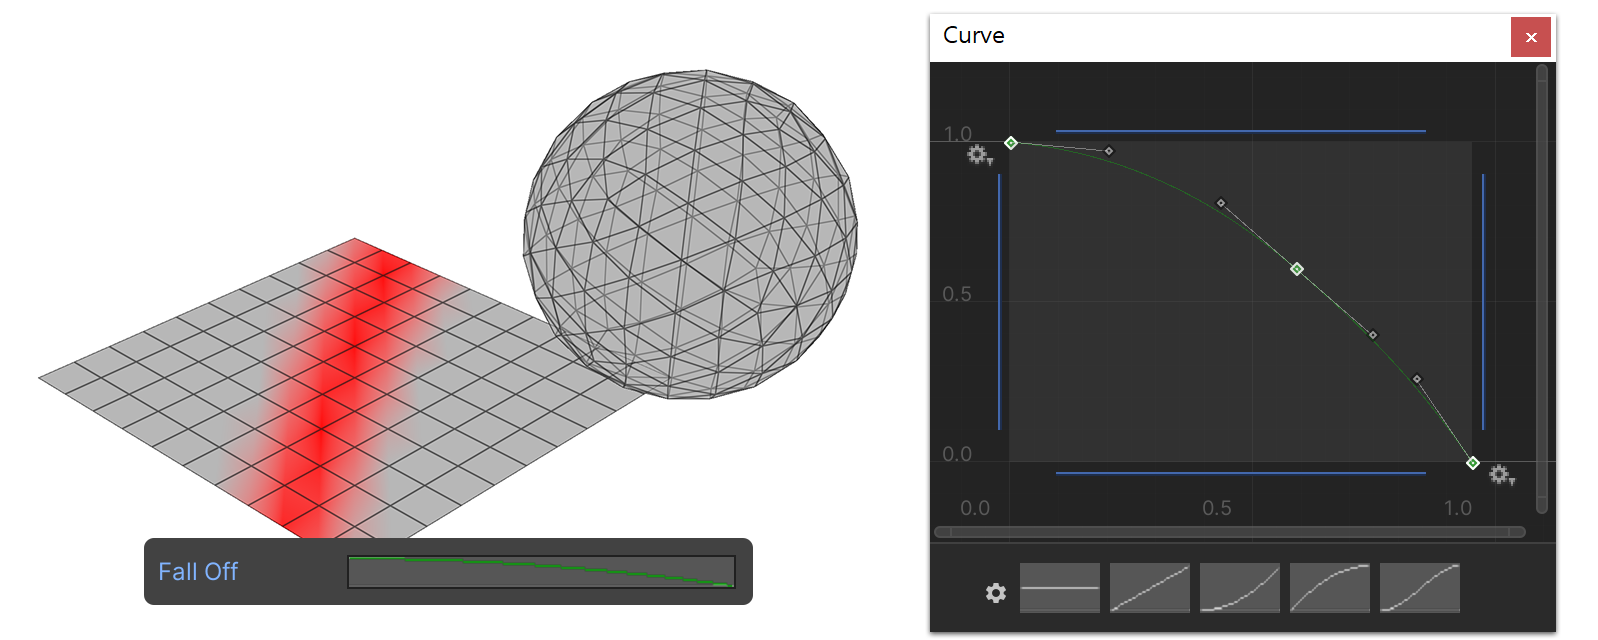Select the last keyframe at value 0.0
This screenshot has height=640, width=1598.
[x=1472, y=463]
